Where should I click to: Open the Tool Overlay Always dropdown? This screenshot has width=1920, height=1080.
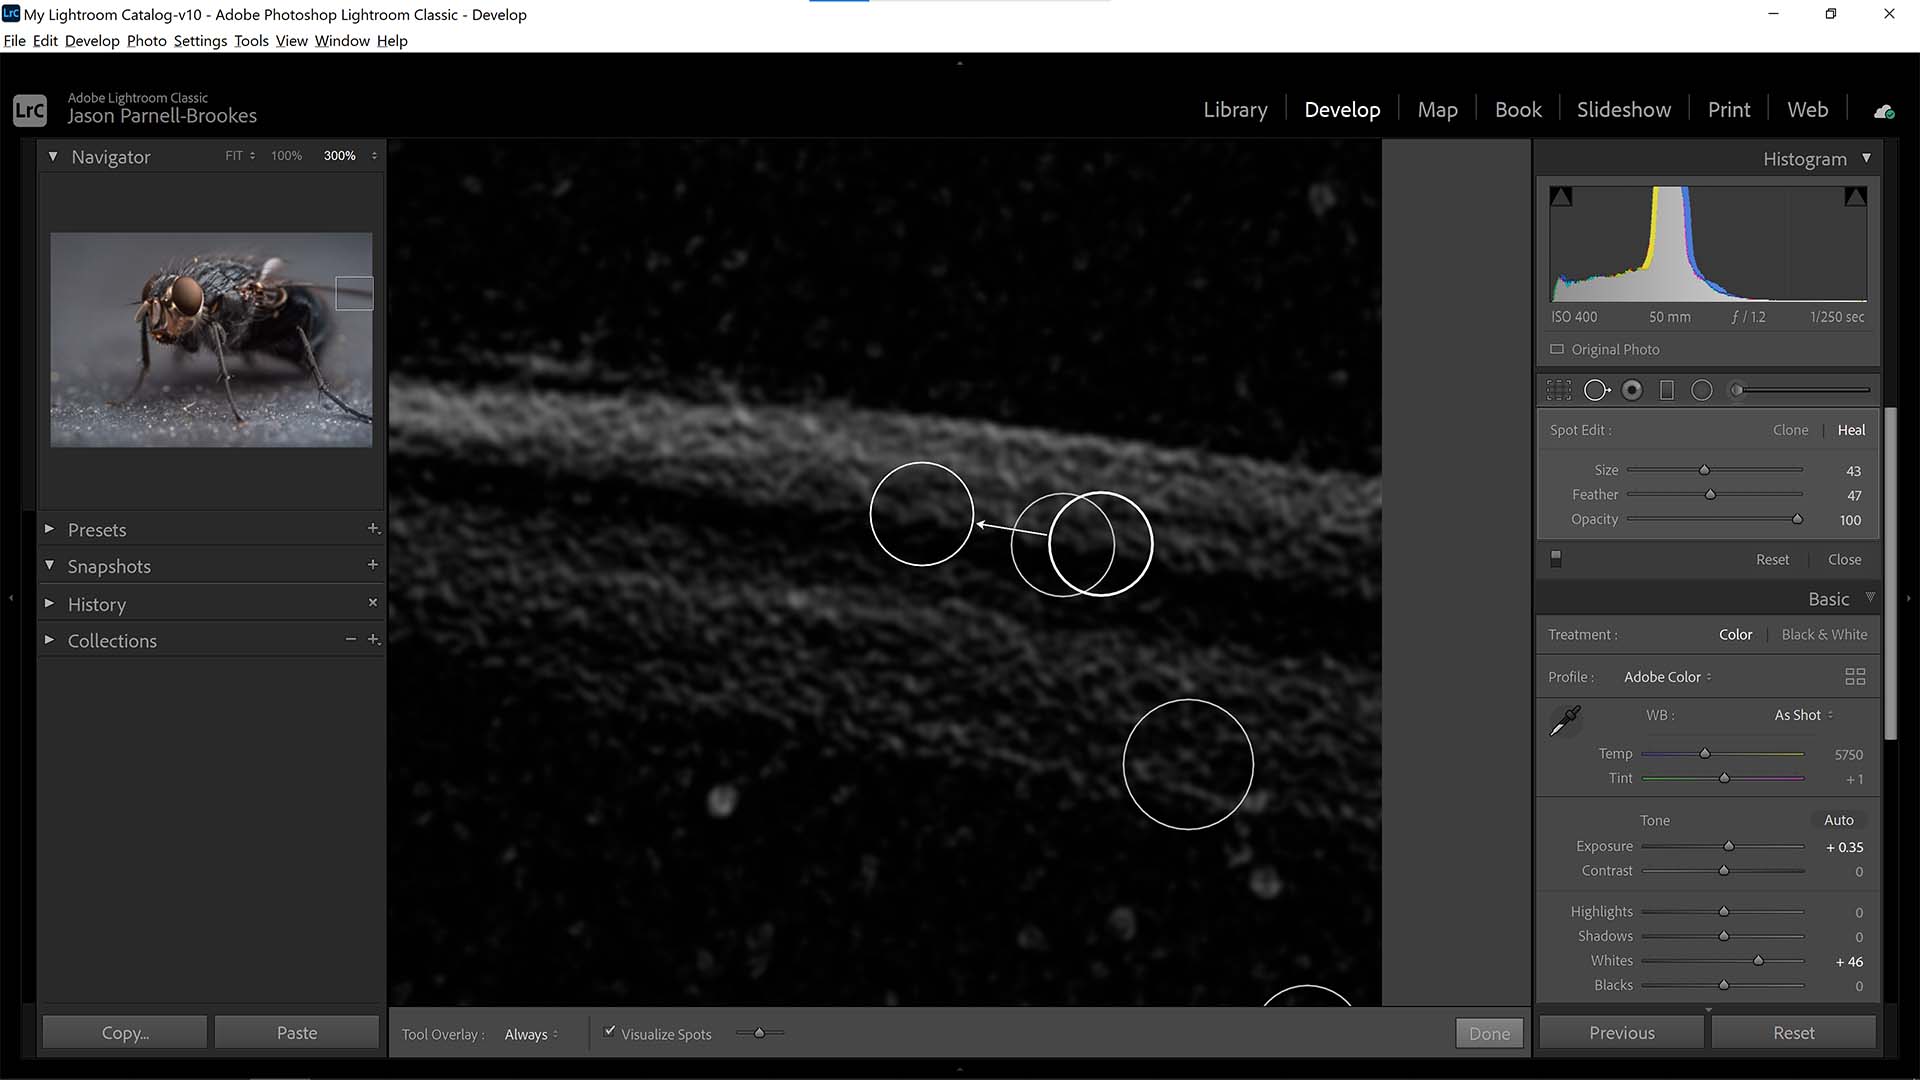tap(531, 1034)
